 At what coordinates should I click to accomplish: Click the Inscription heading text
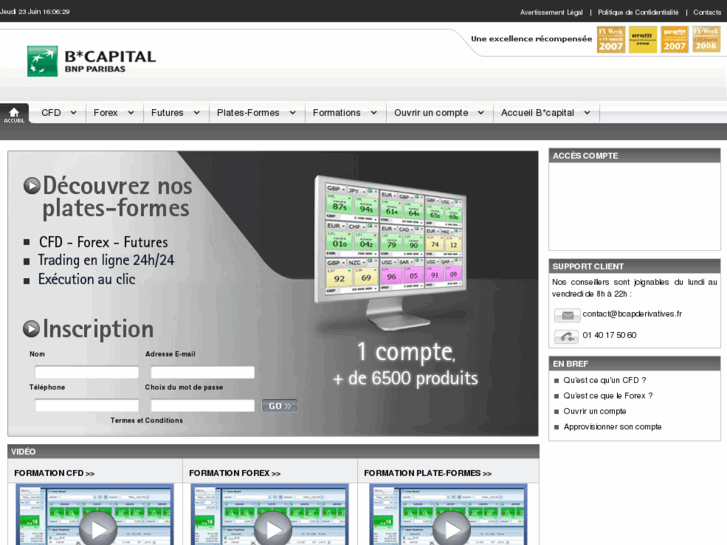tap(98, 329)
